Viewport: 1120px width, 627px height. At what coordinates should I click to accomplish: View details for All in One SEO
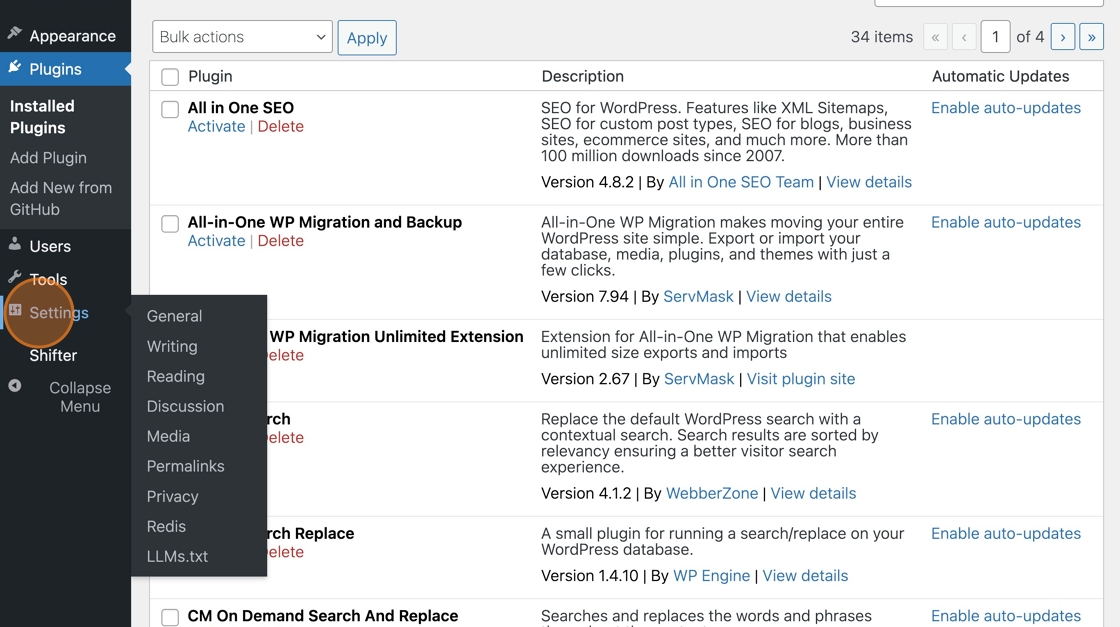(x=869, y=182)
